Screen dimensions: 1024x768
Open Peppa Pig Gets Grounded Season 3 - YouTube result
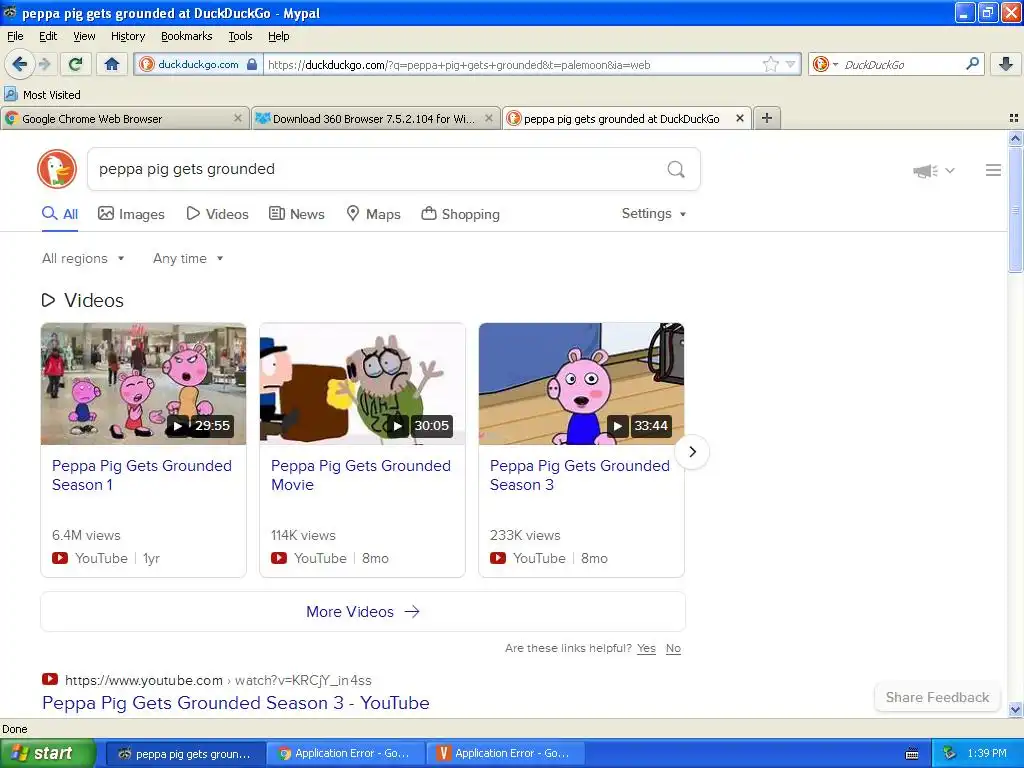[236, 703]
